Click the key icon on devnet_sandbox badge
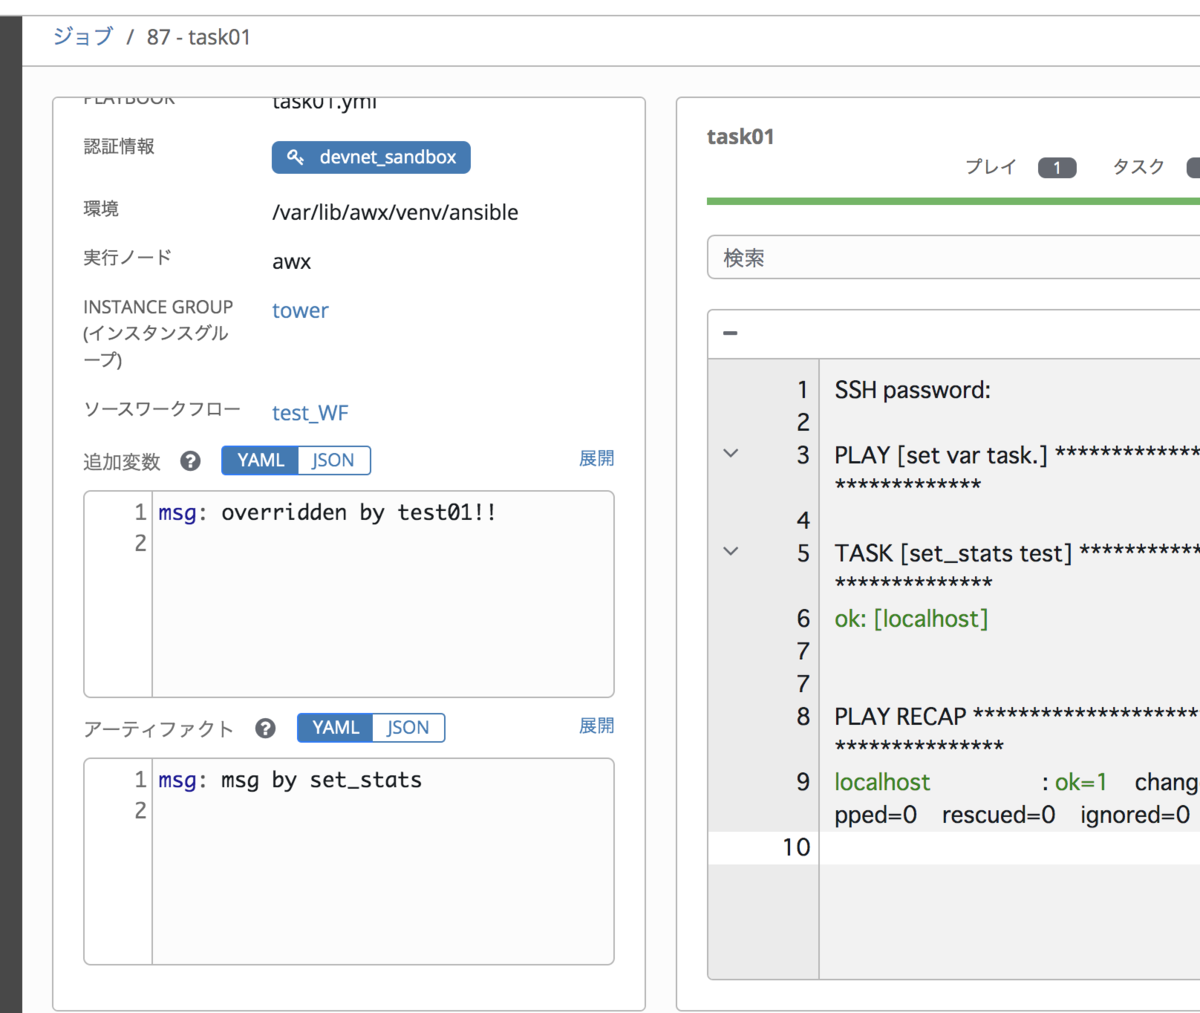This screenshot has width=1200, height=1013. pyautogui.click(x=295, y=157)
